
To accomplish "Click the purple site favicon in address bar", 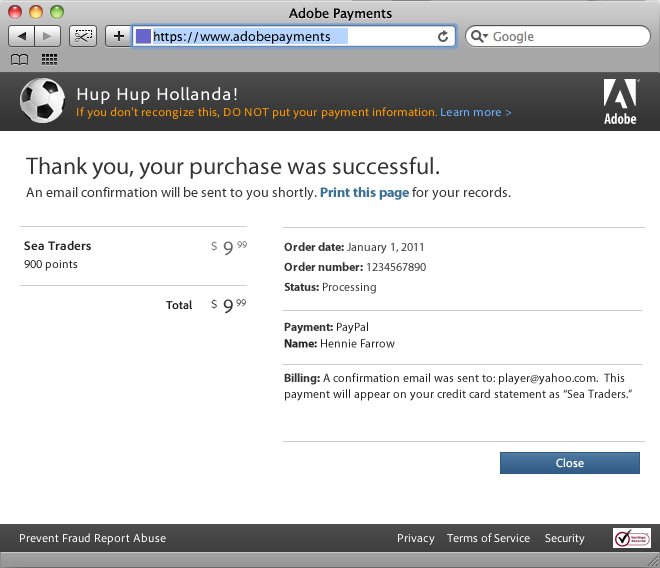I will point(143,36).
